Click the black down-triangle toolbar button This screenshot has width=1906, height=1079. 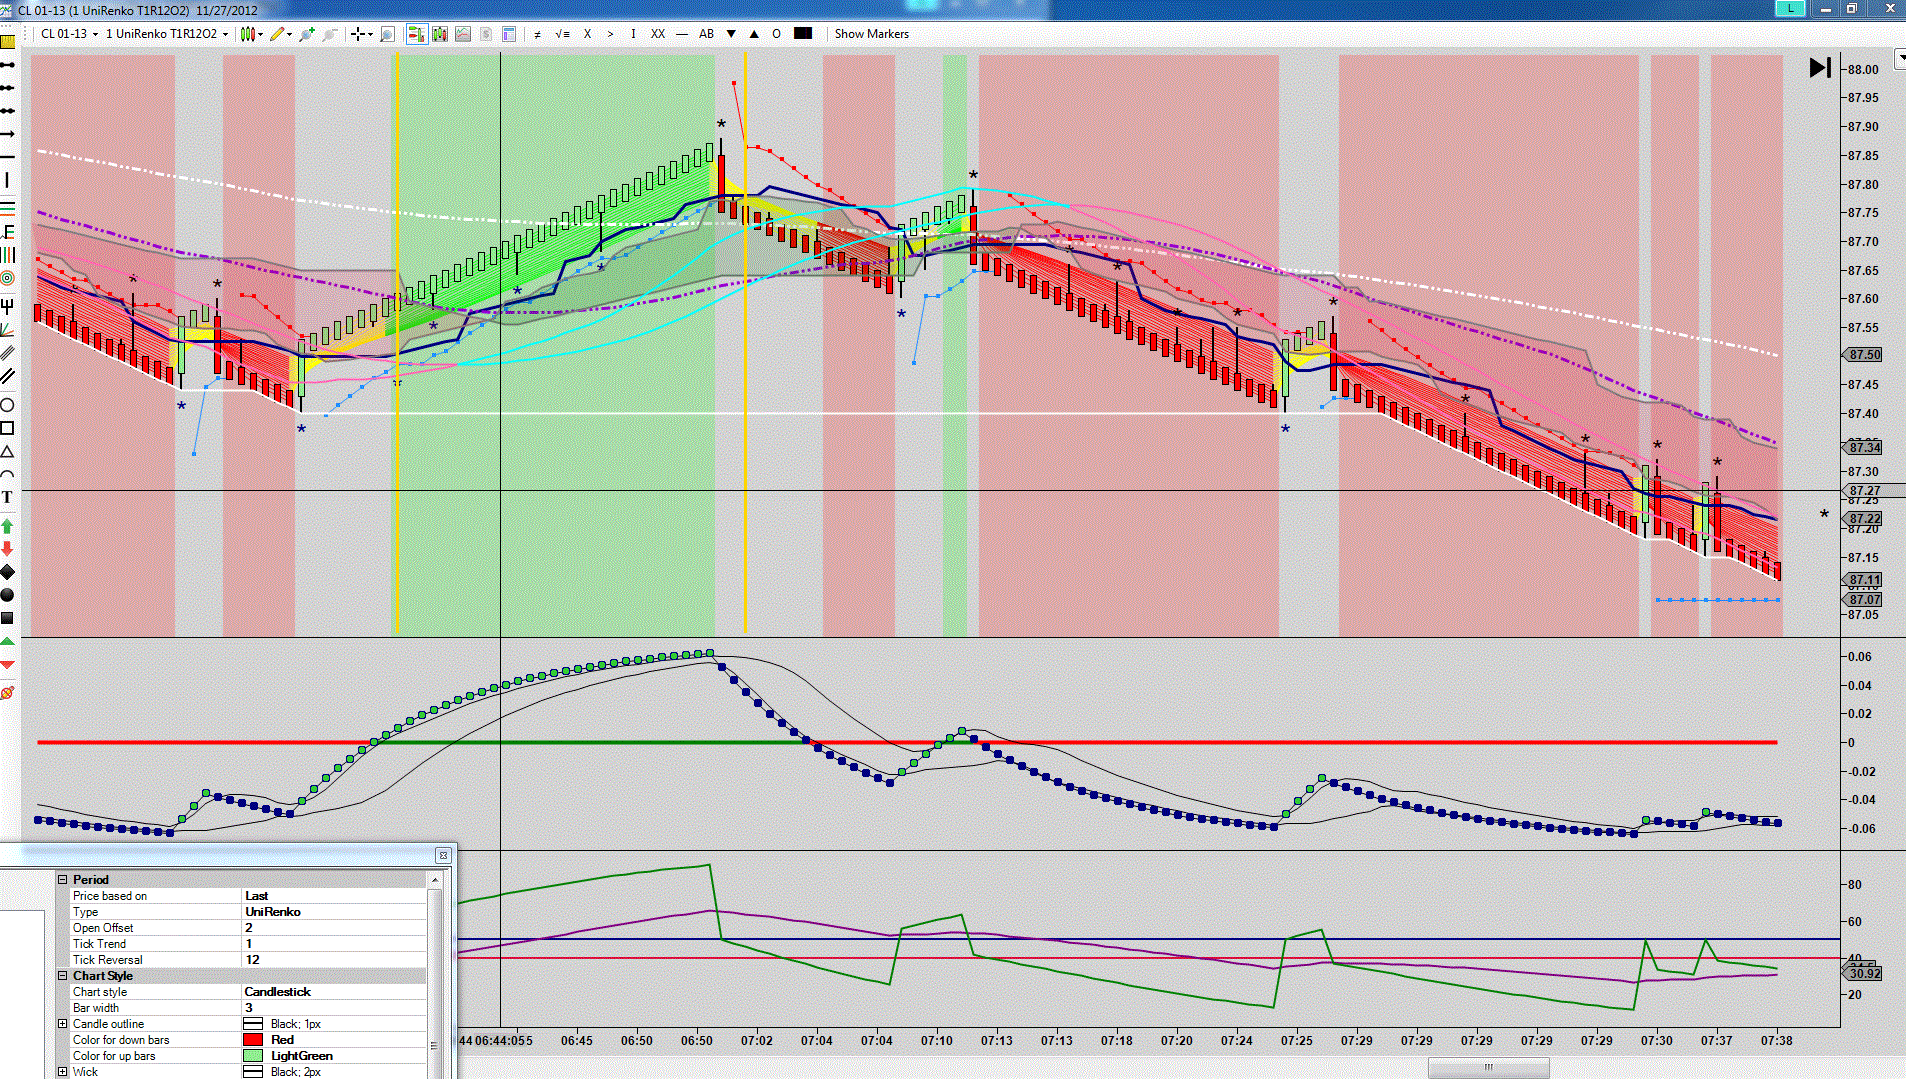click(731, 34)
